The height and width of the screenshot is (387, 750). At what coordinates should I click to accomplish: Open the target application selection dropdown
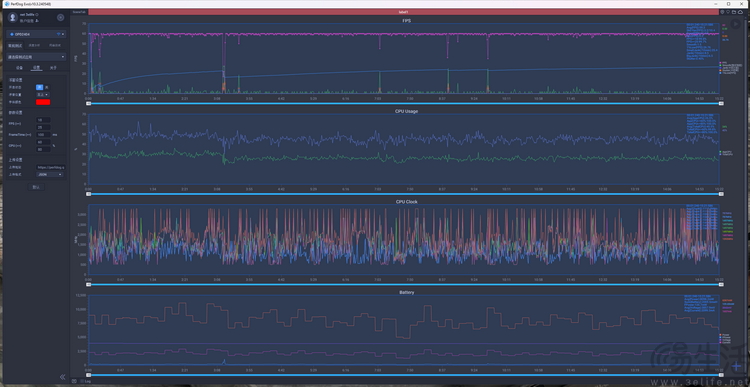[36, 56]
